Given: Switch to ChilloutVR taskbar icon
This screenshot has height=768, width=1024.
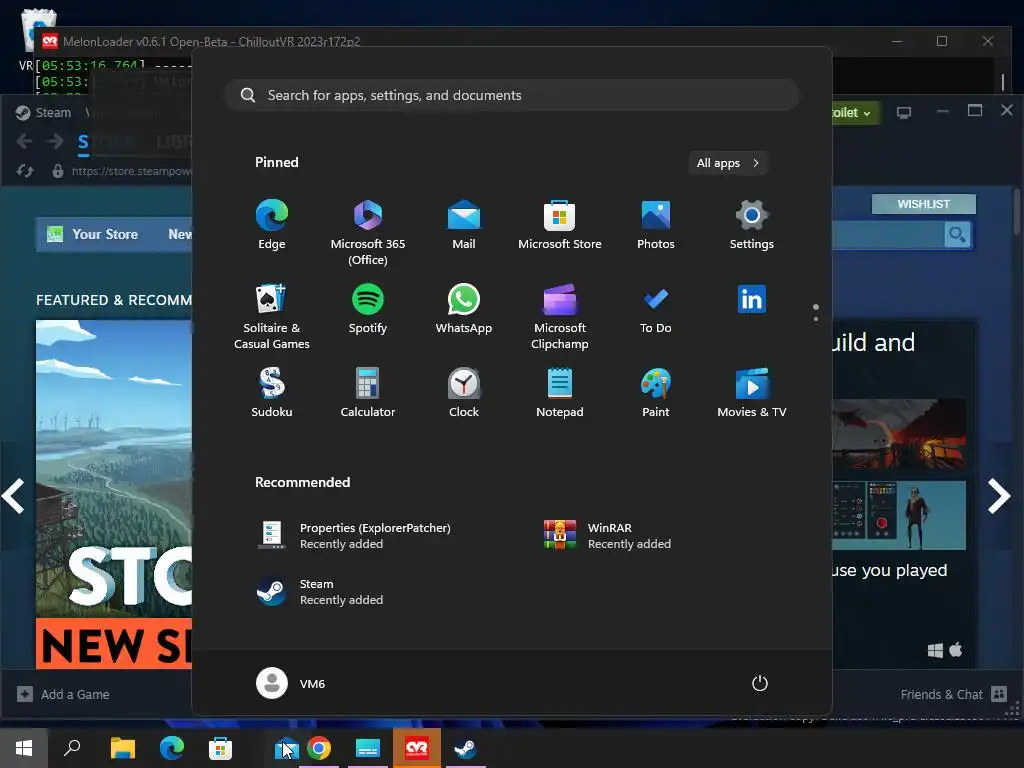Looking at the screenshot, I should 417,748.
